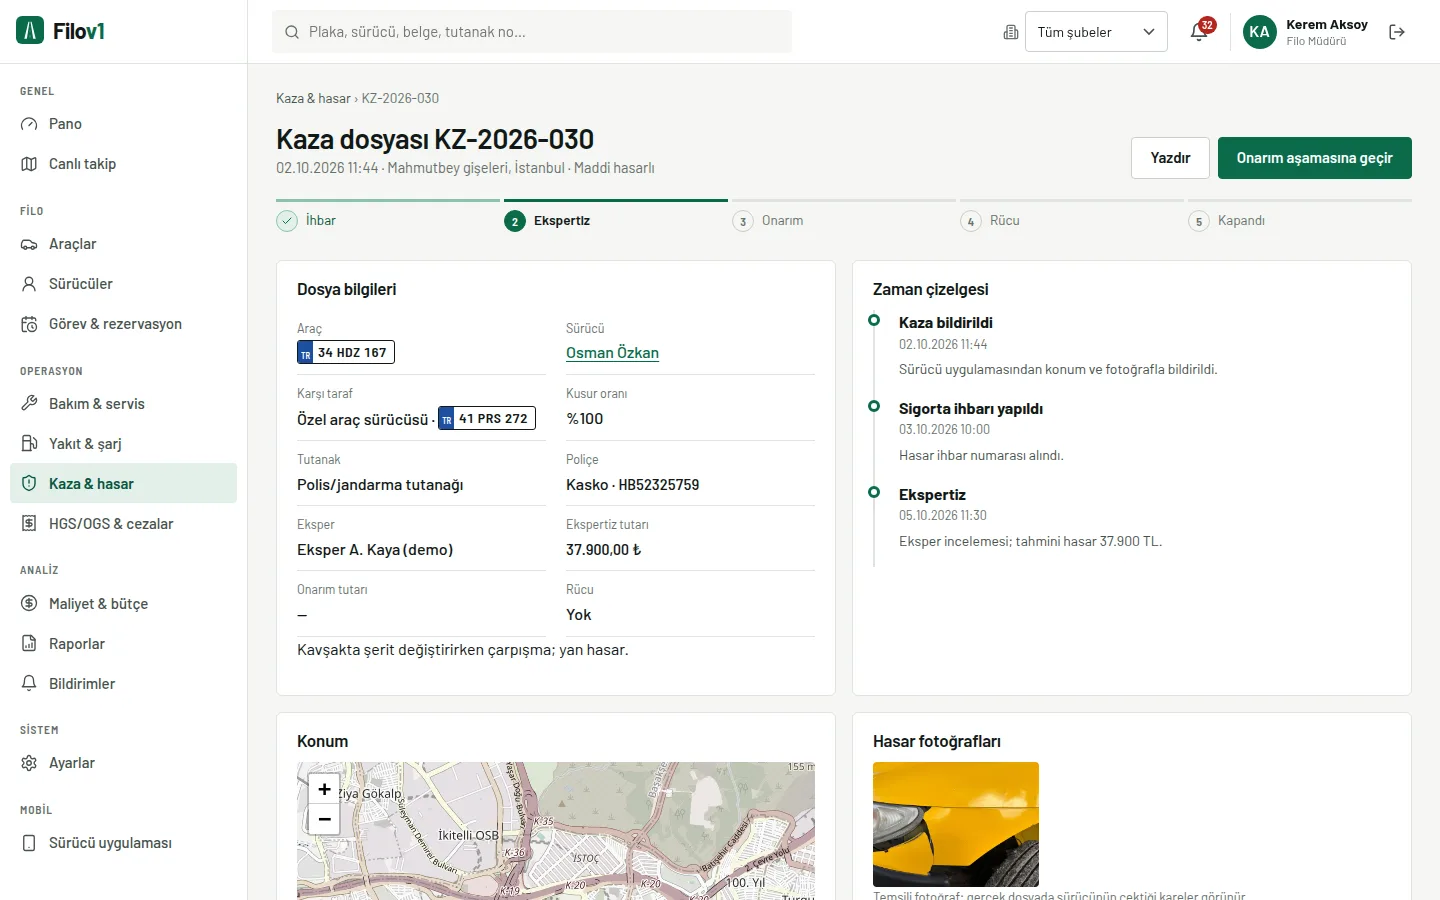Open Bildirimler in sidebar

click(x=123, y=684)
